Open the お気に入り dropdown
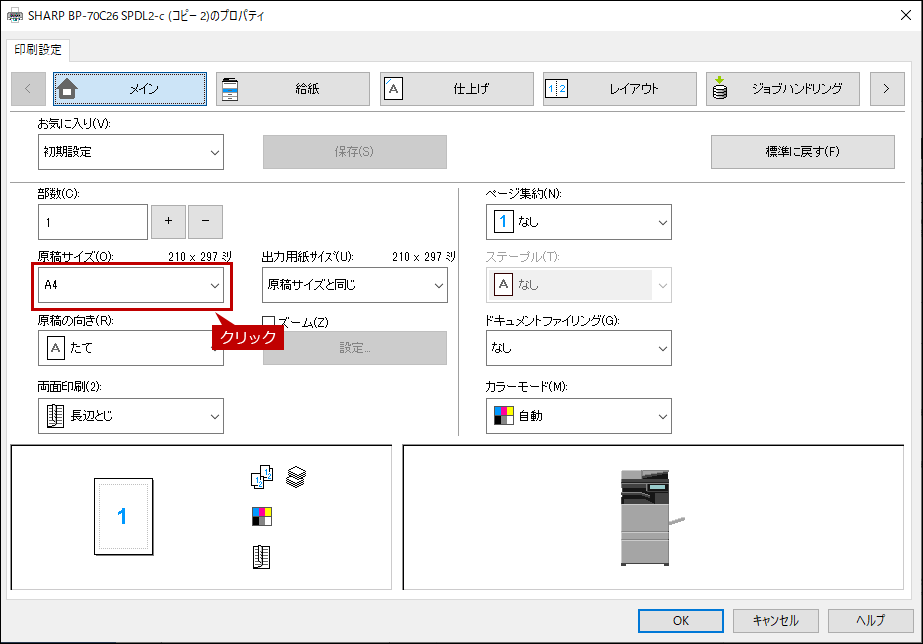This screenshot has height=644, width=923. click(131, 152)
